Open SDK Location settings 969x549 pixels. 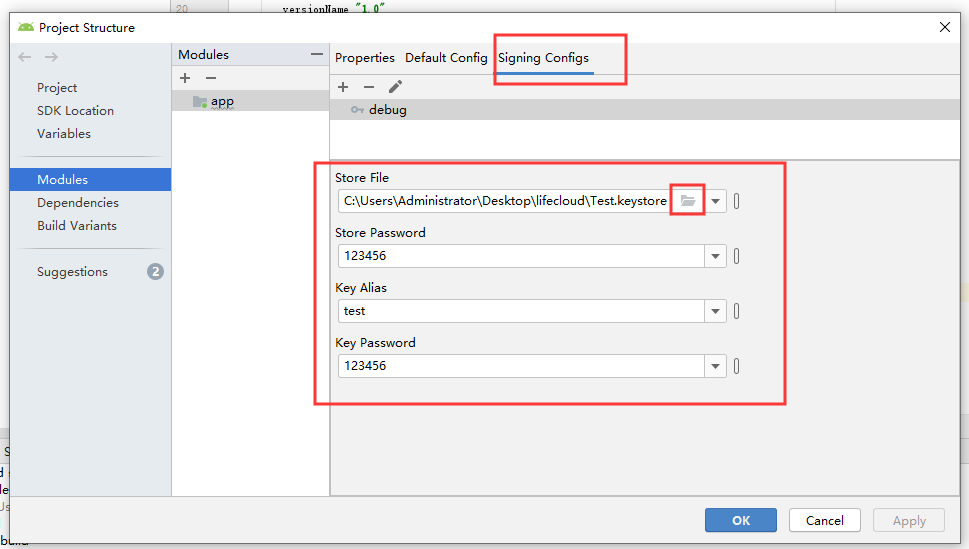point(75,111)
